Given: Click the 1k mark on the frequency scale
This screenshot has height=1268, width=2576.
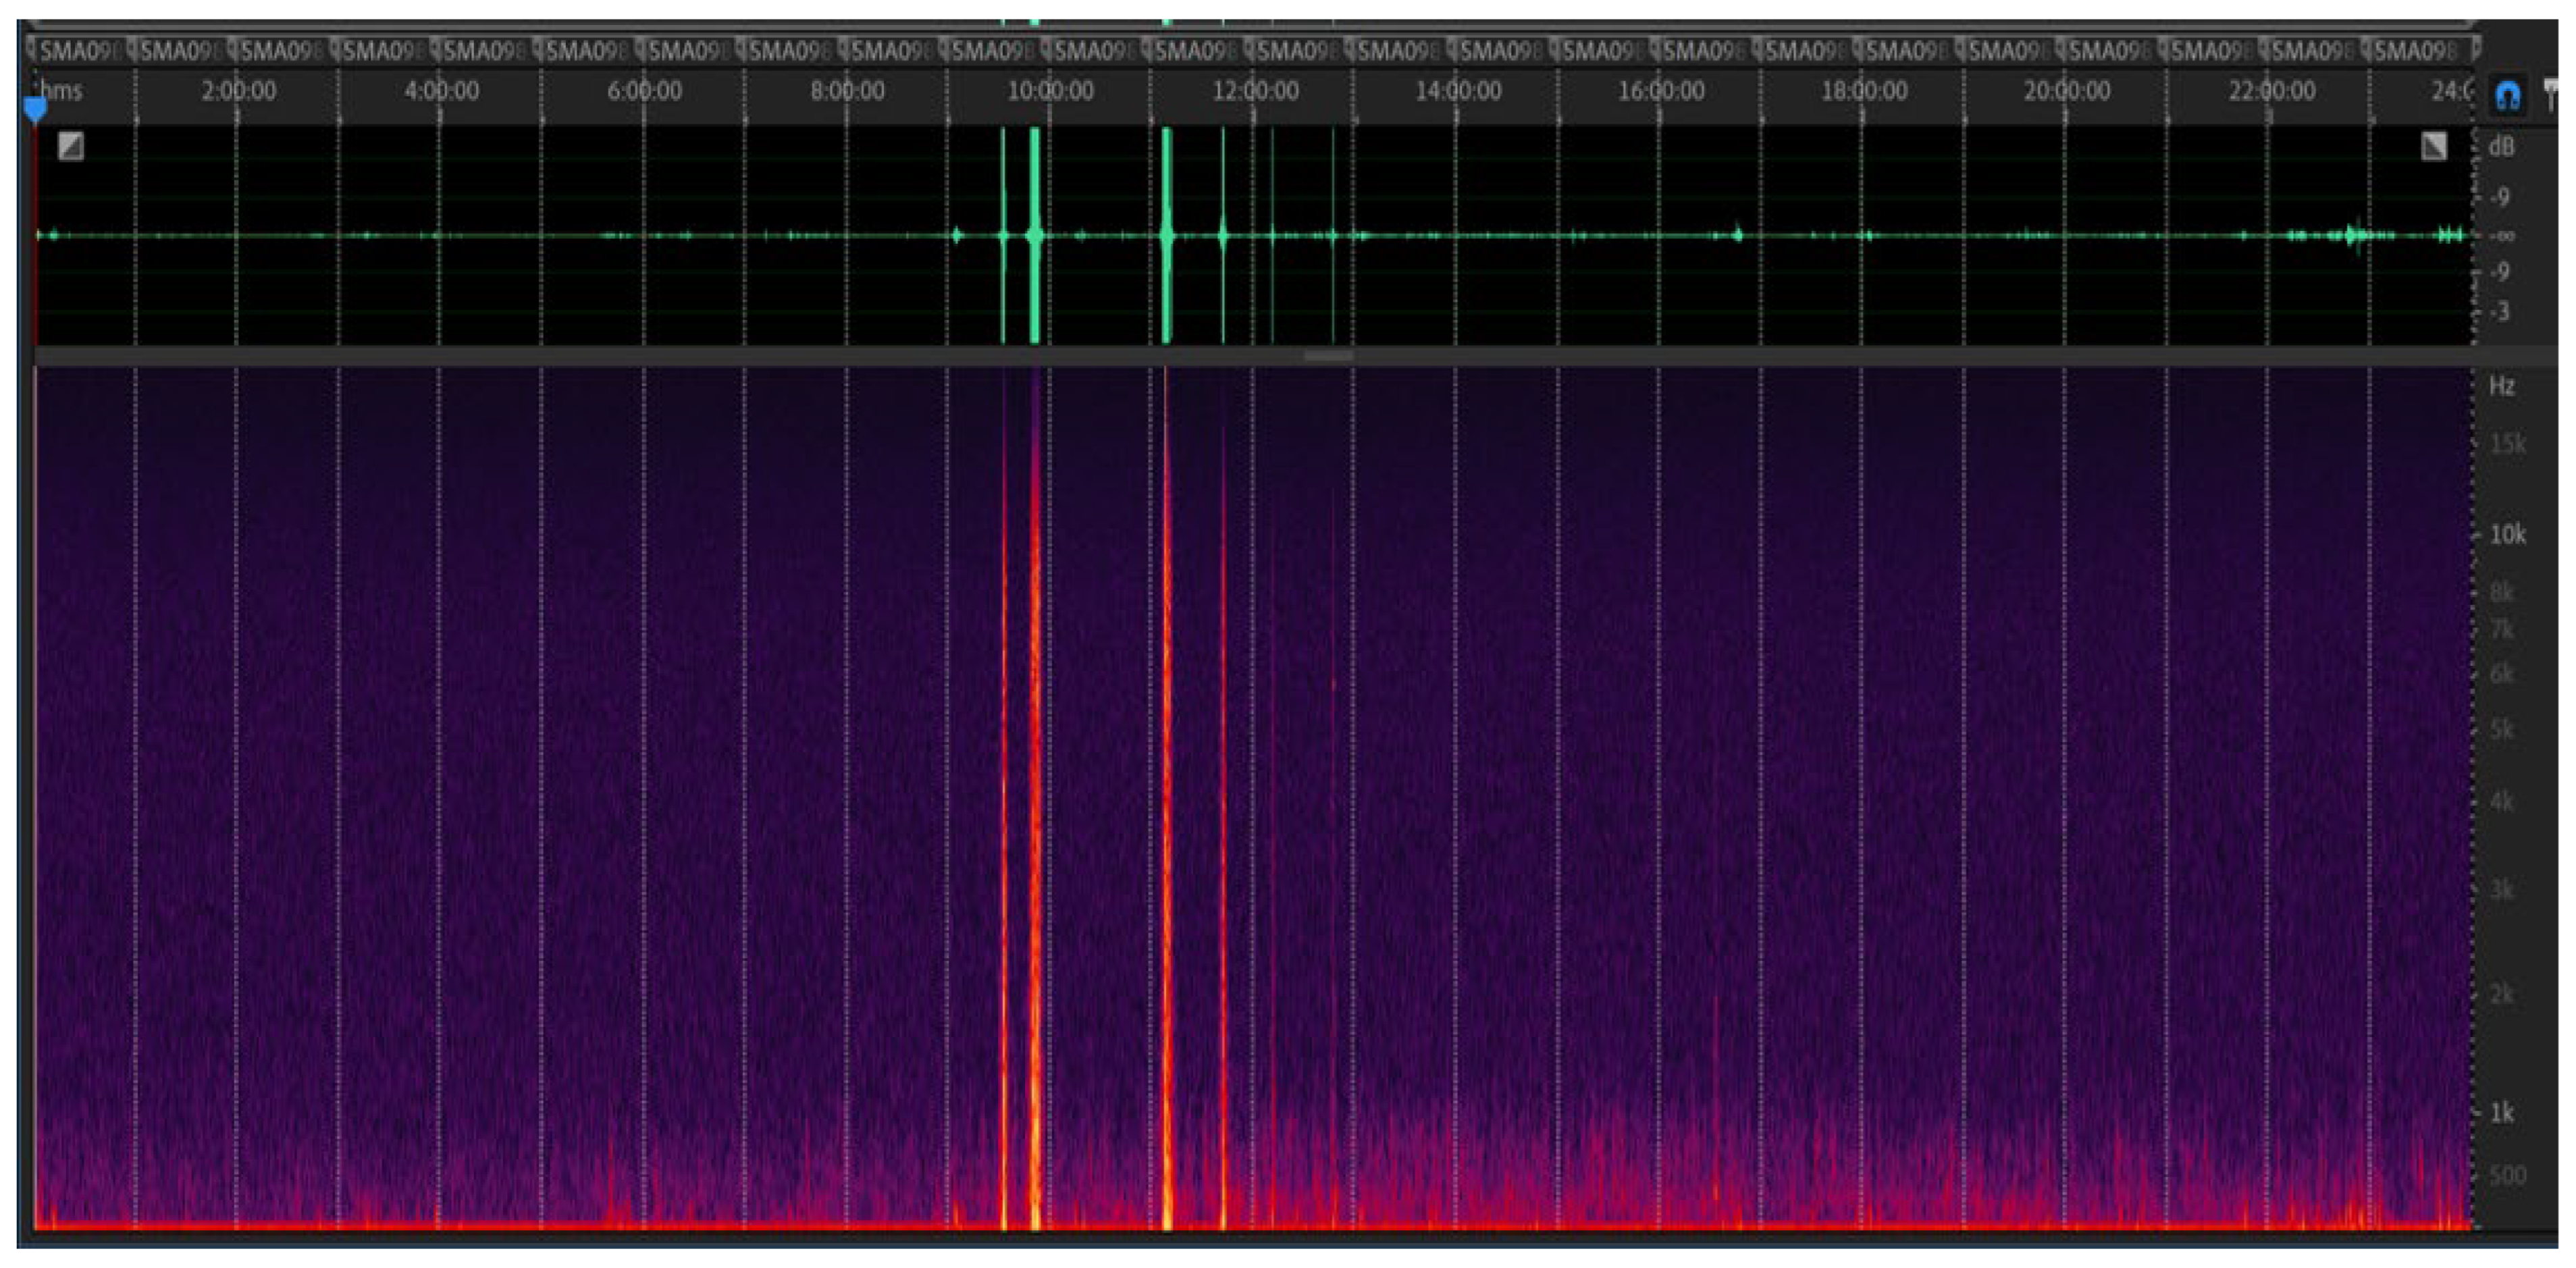Looking at the screenshot, I should [2501, 1112].
